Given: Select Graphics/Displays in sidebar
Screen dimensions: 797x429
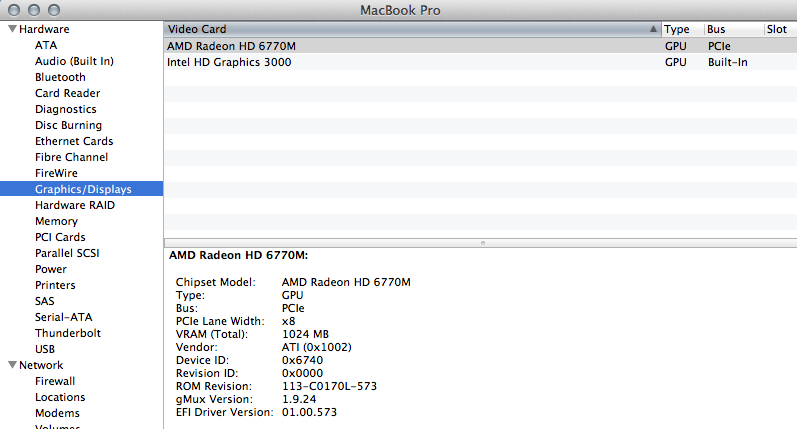Looking at the screenshot, I should [81, 189].
